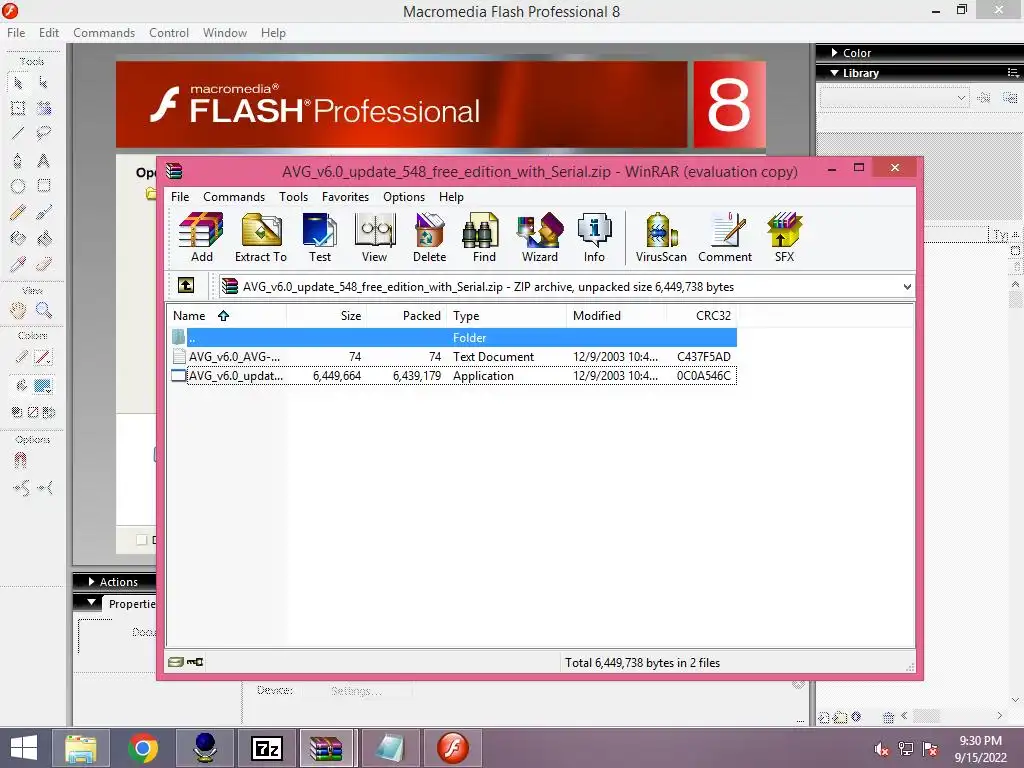Sort by the CRC32 column header
This screenshot has height=768, width=1024.
click(x=702, y=315)
